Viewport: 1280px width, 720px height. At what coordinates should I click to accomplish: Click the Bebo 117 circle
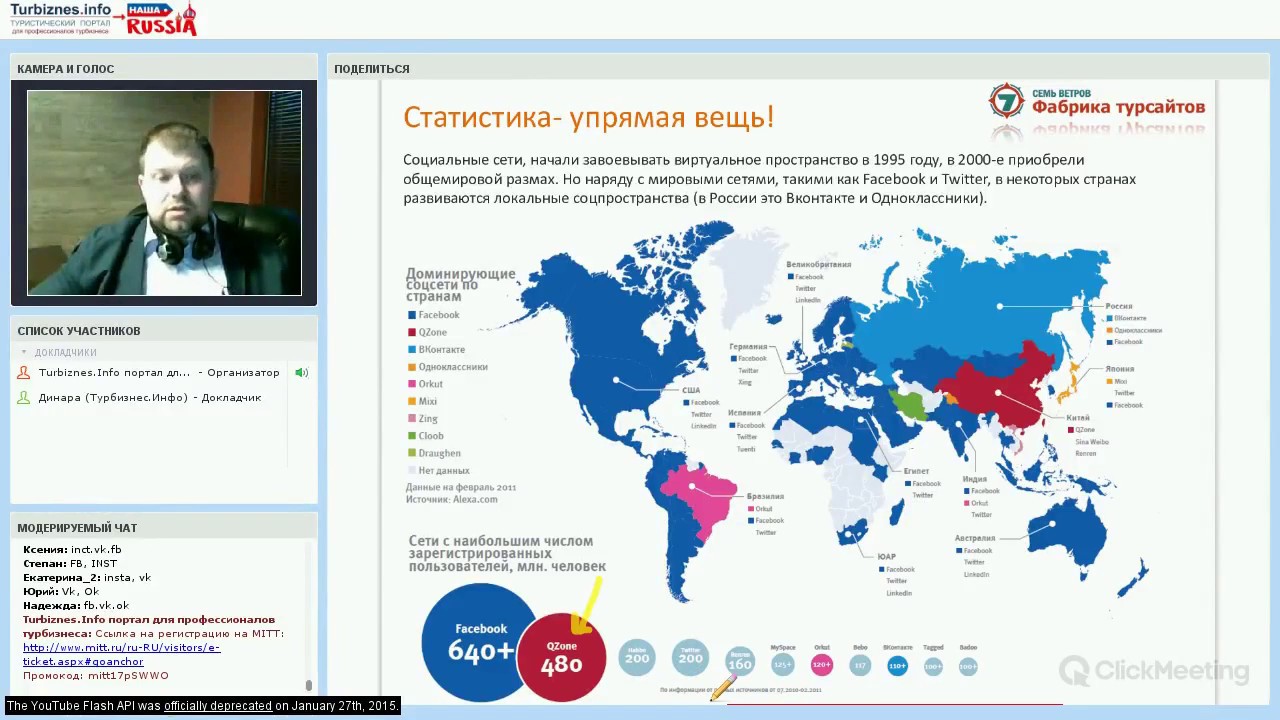click(860, 665)
